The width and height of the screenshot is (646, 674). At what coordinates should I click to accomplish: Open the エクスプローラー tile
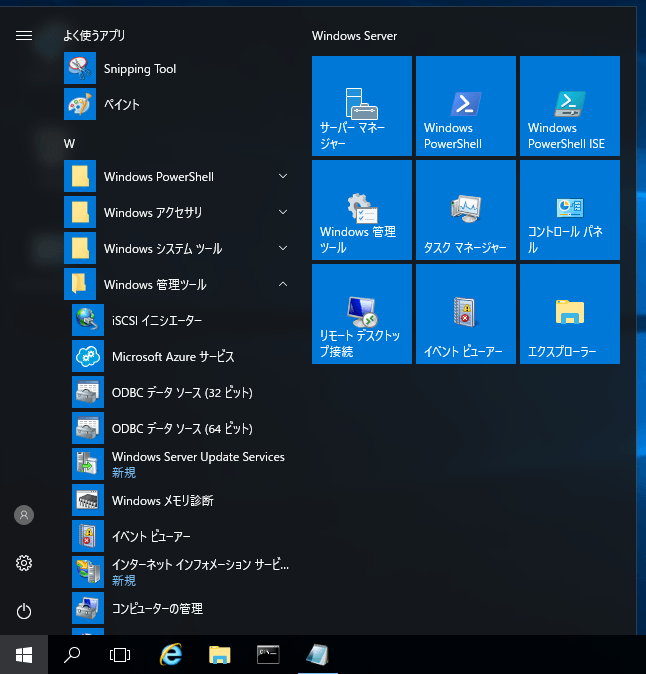point(570,314)
